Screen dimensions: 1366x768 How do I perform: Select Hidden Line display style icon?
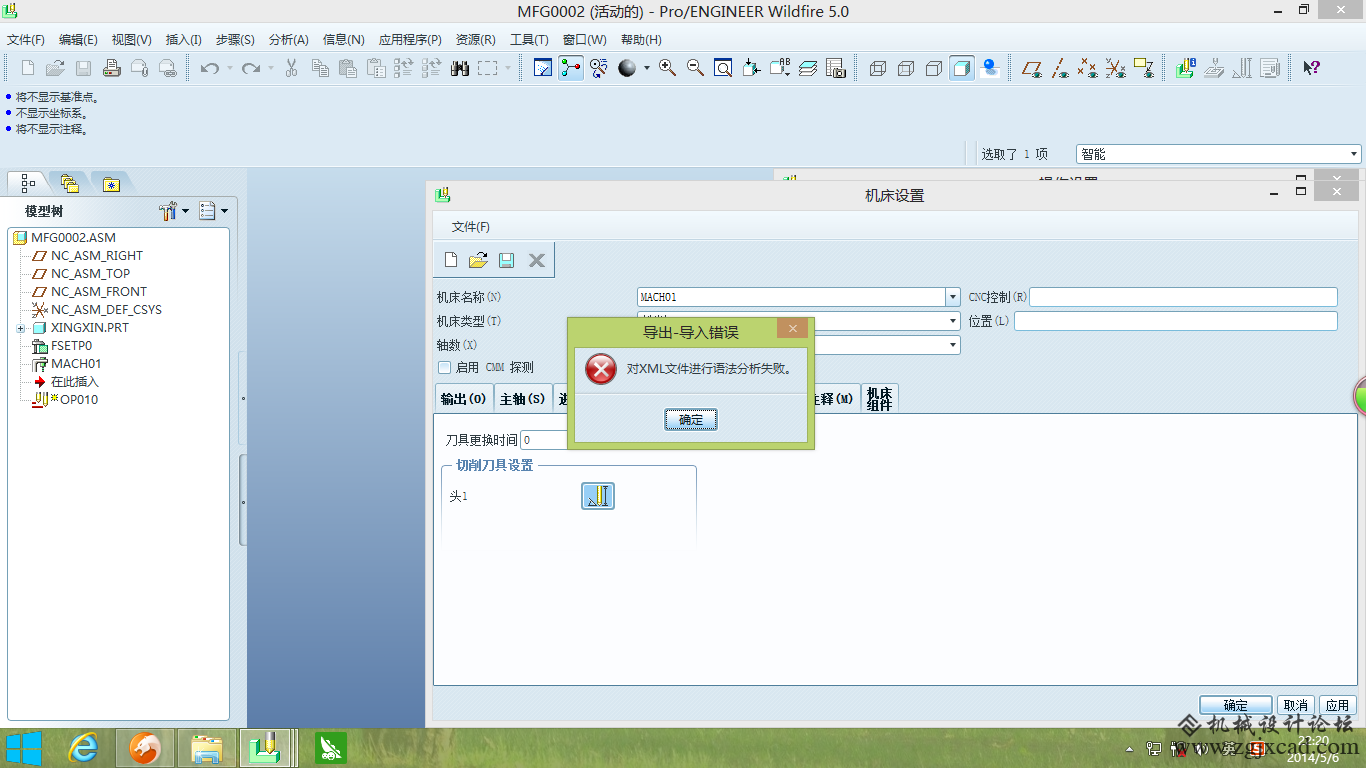pos(906,68)
